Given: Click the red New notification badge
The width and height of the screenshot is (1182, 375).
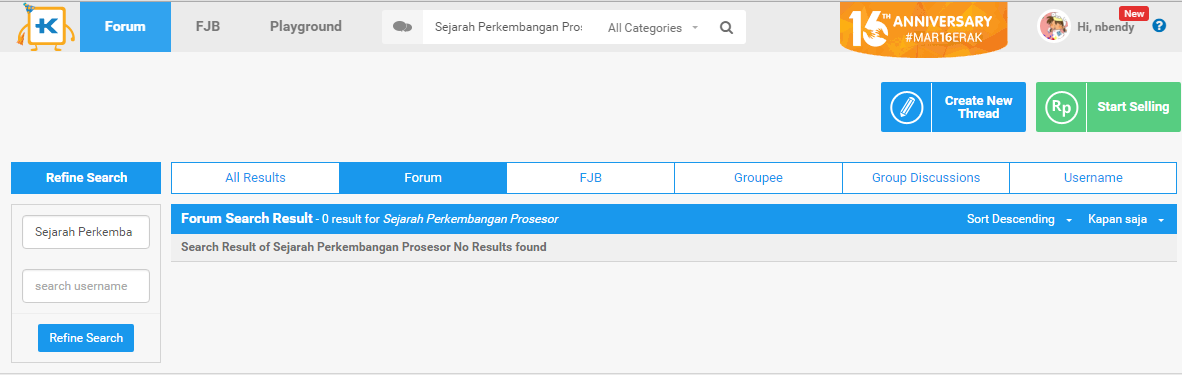Looking at the screenshot, I should pyautogui.click(x=1133, y=14).
